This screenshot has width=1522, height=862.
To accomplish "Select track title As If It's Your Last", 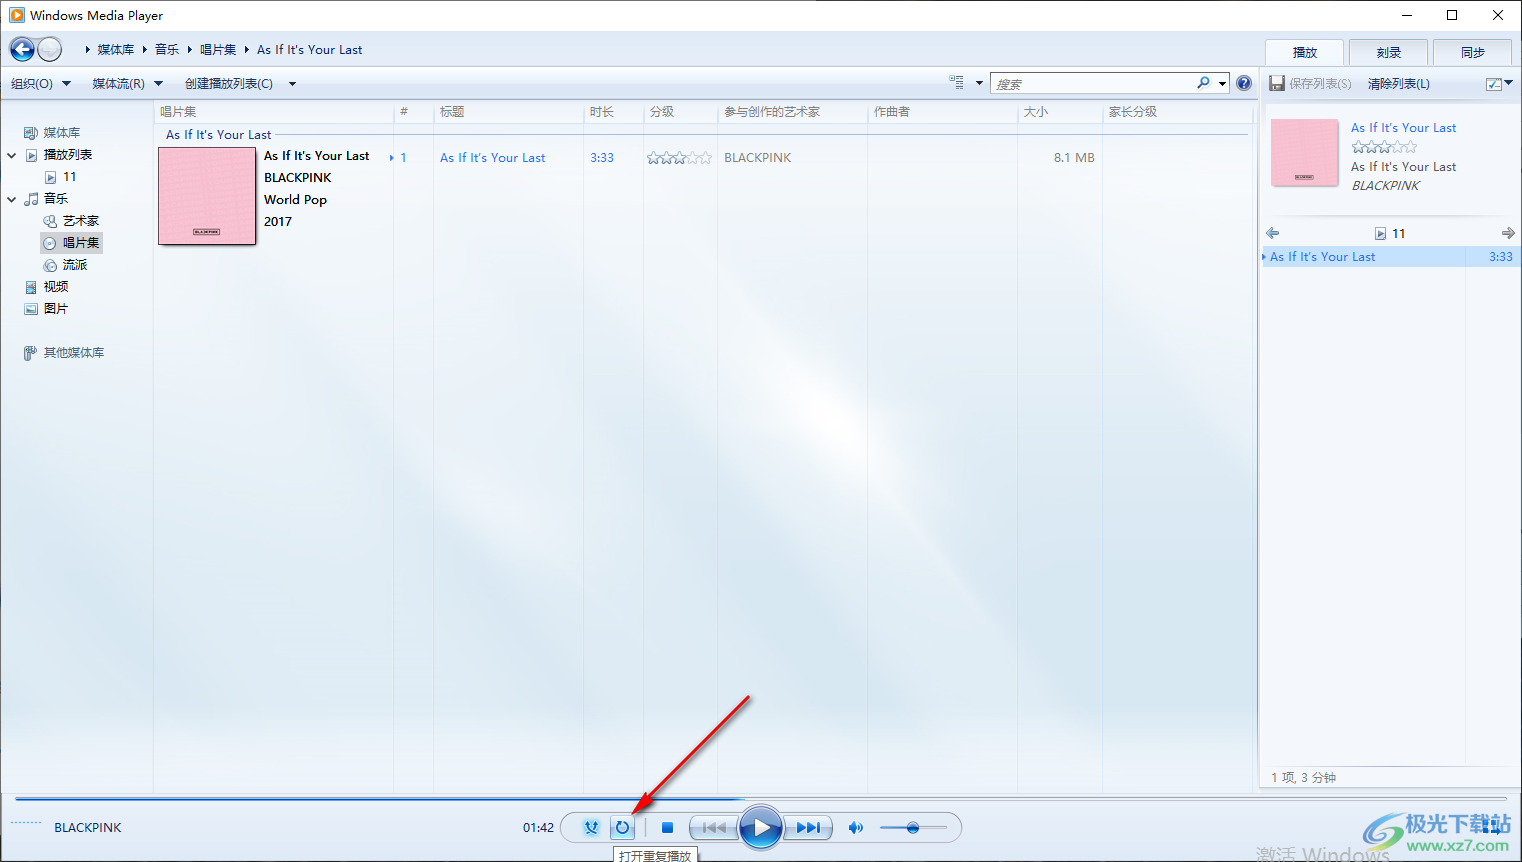I will pos(493,158).
